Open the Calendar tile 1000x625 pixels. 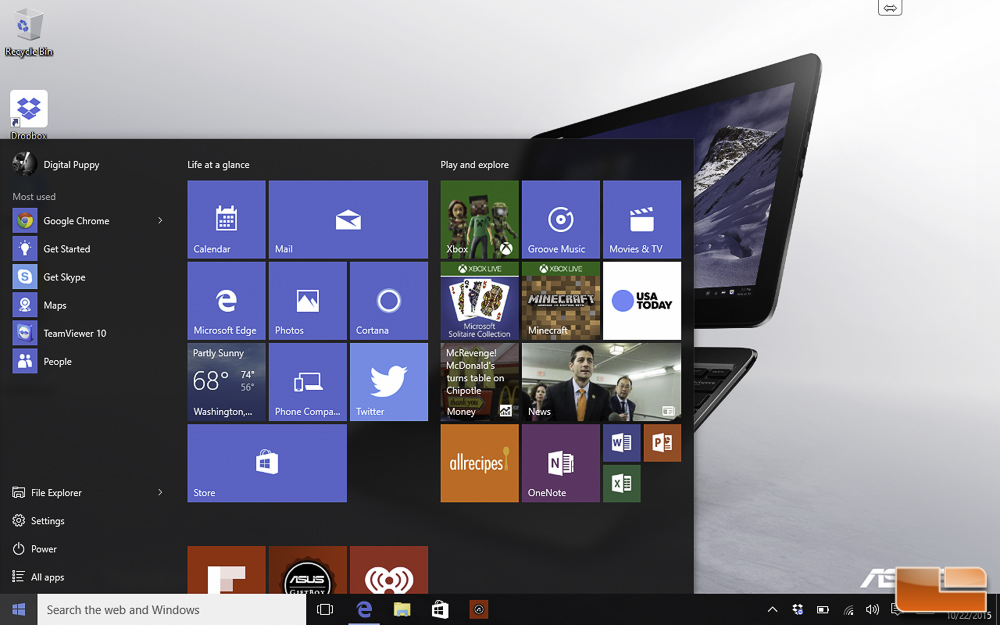(x=226, y=219)
